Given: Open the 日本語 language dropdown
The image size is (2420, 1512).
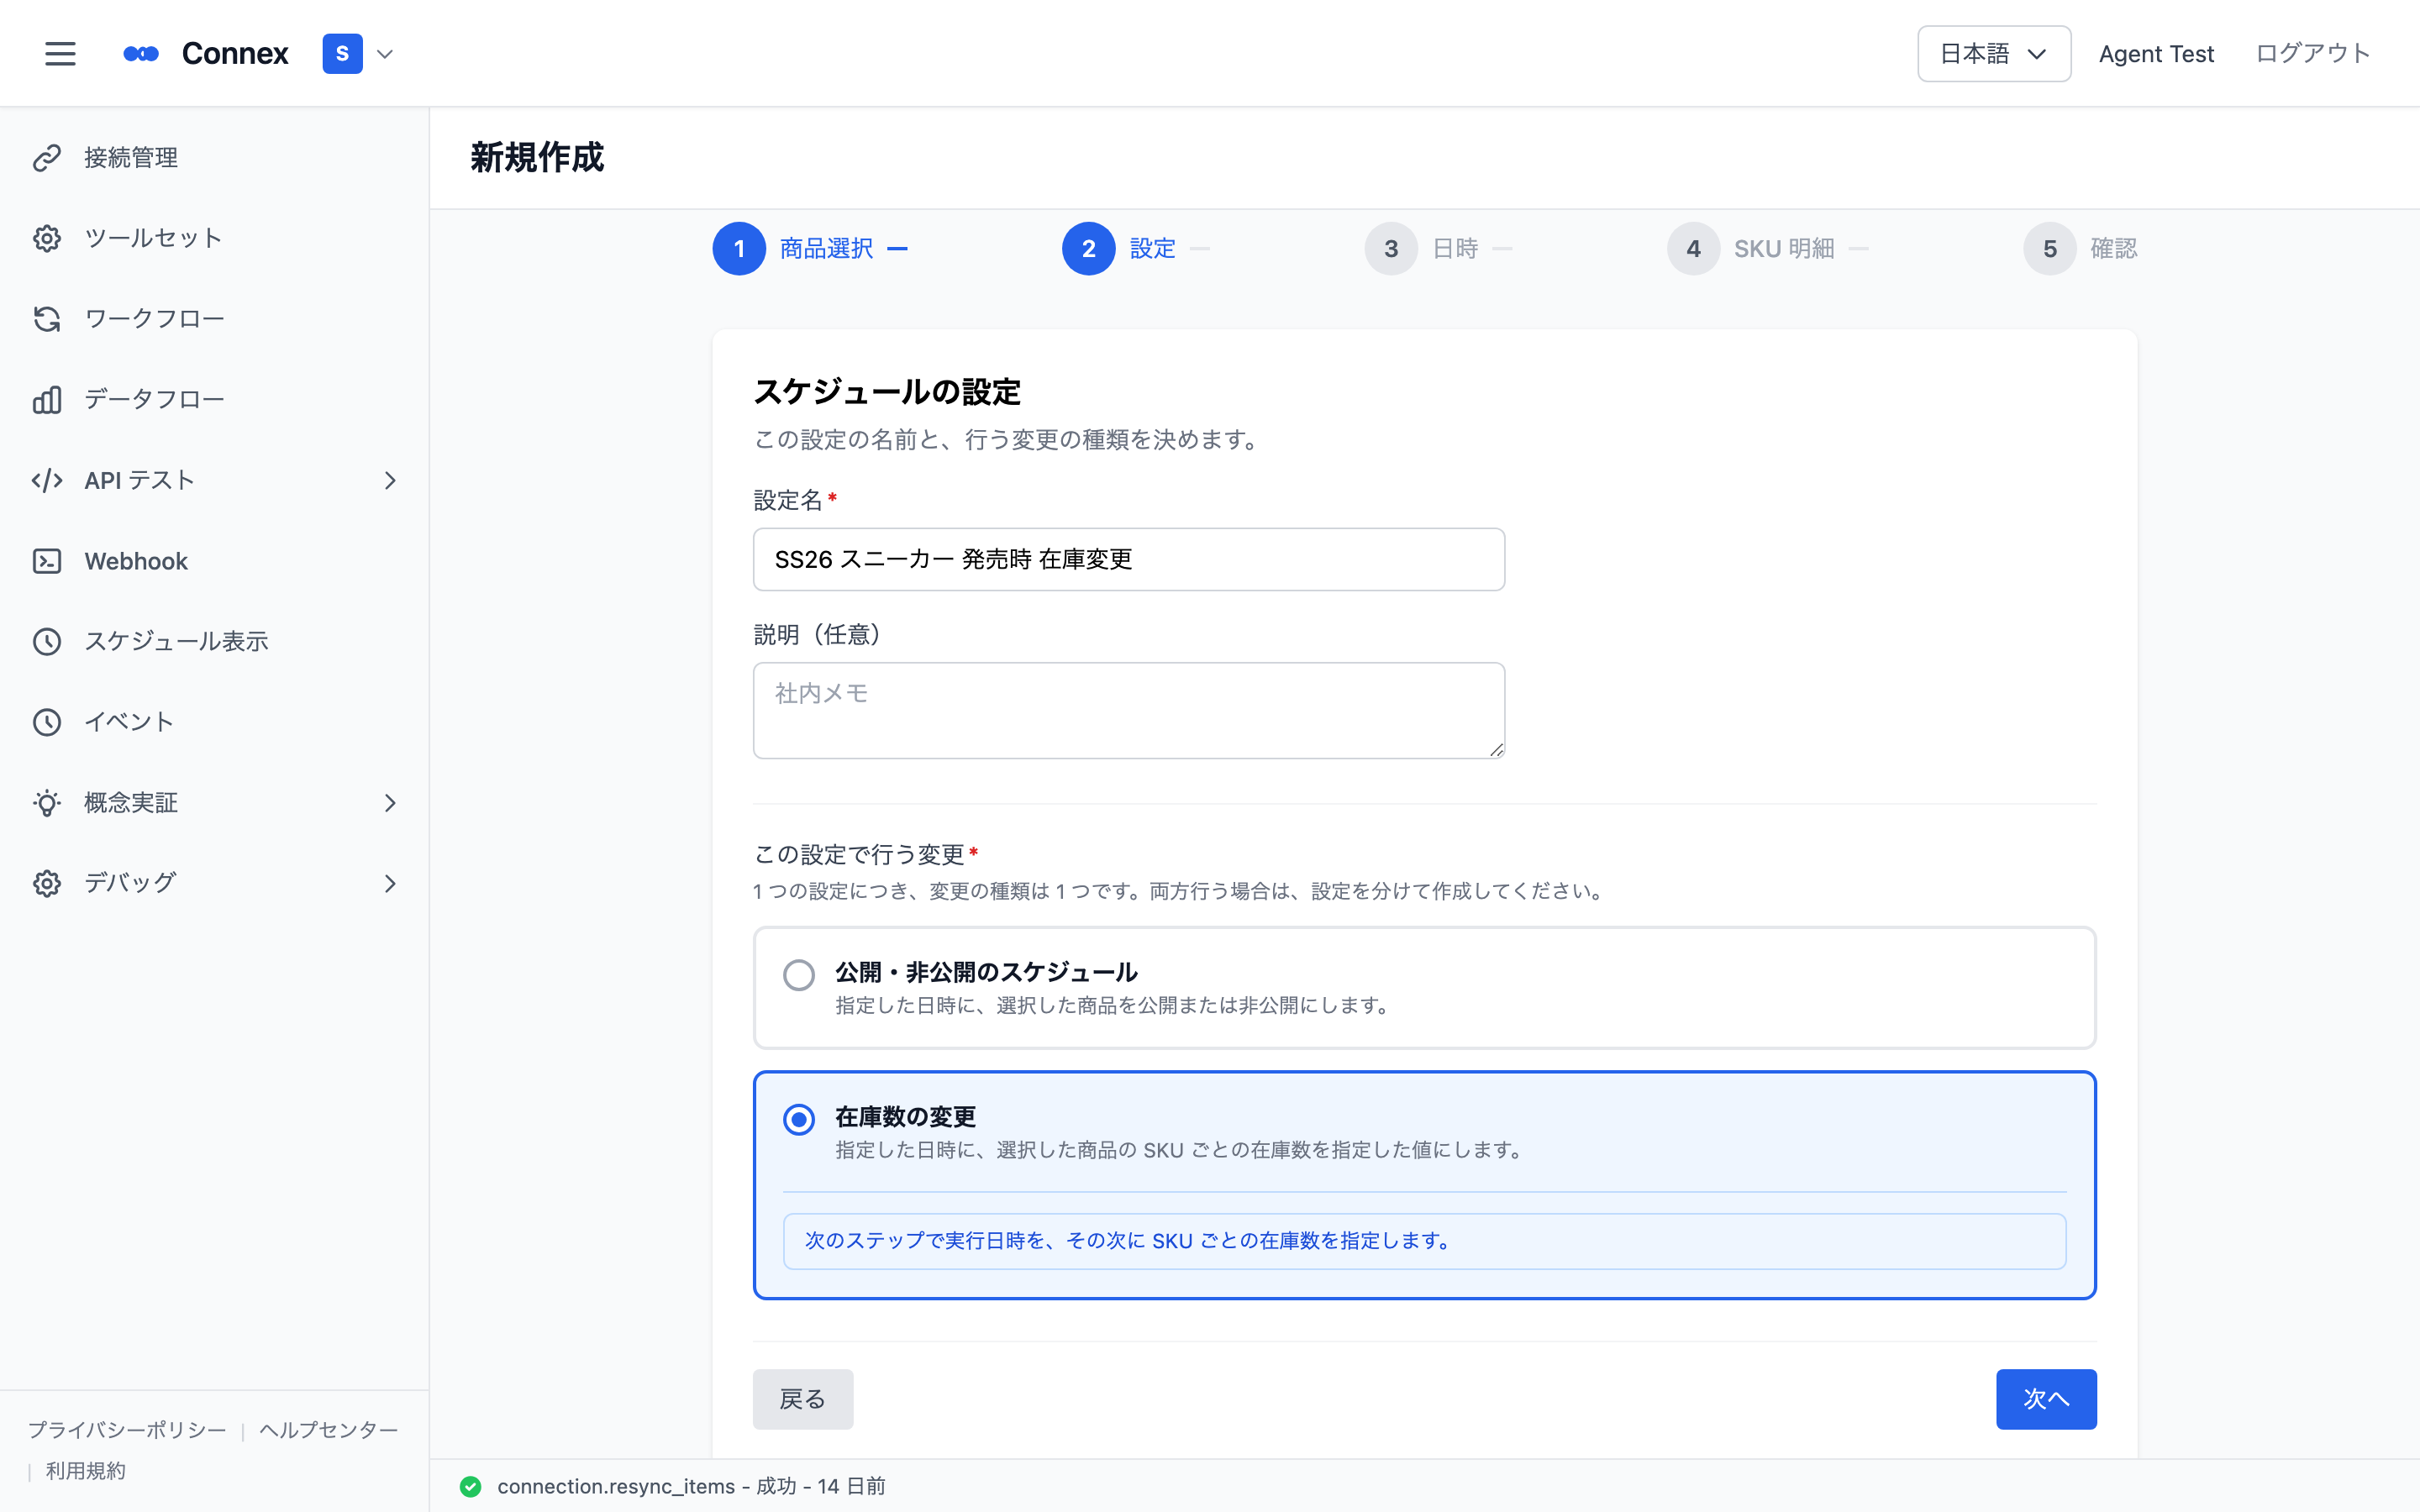Looking at the screenshot, I should [1993, 54].
